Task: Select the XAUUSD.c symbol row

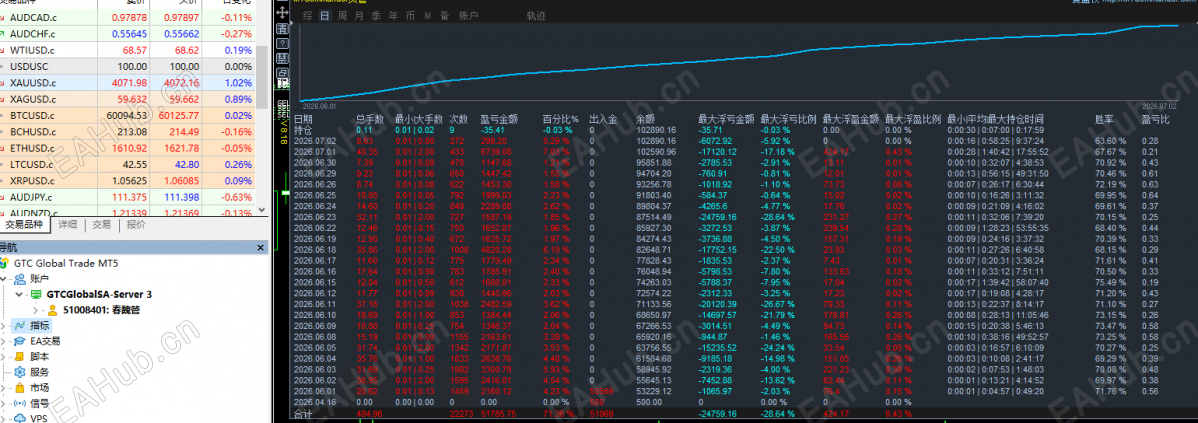Action: [128, 82]
